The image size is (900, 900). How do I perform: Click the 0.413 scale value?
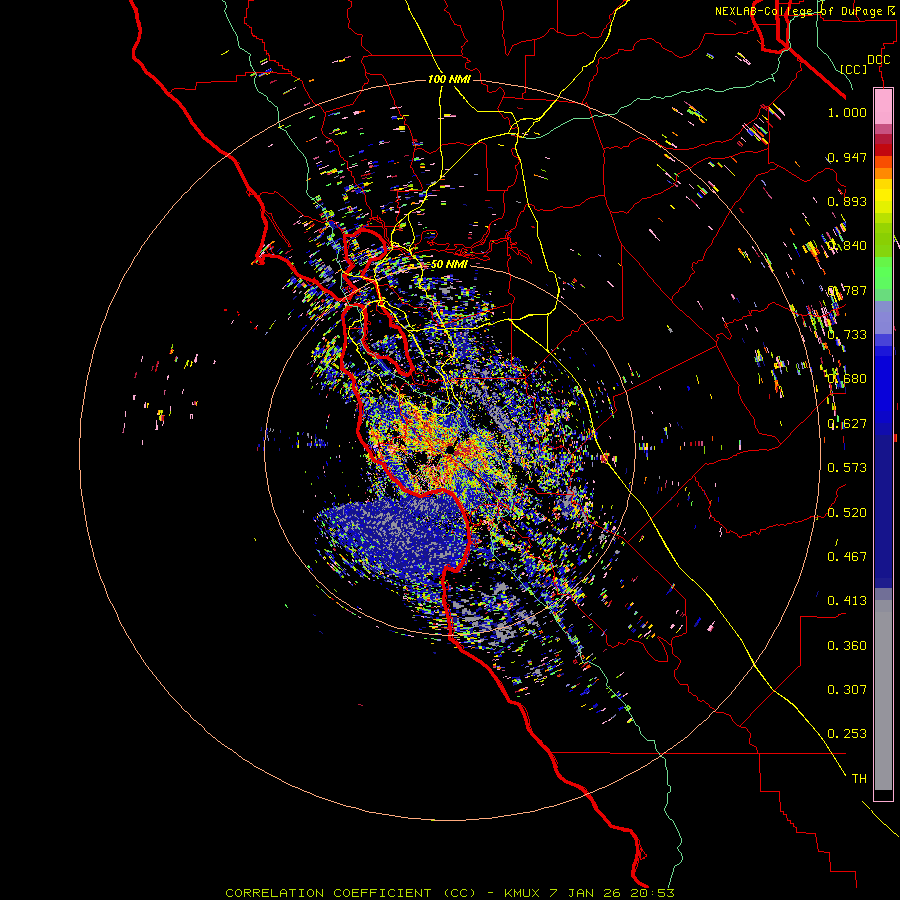pos(847,601)
